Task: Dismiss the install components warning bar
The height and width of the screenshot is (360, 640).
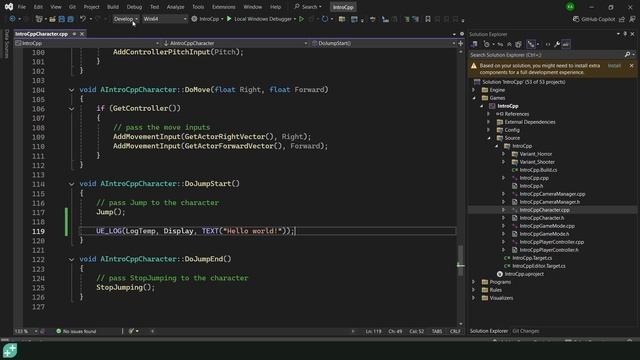Action: (x=631, y=66)
